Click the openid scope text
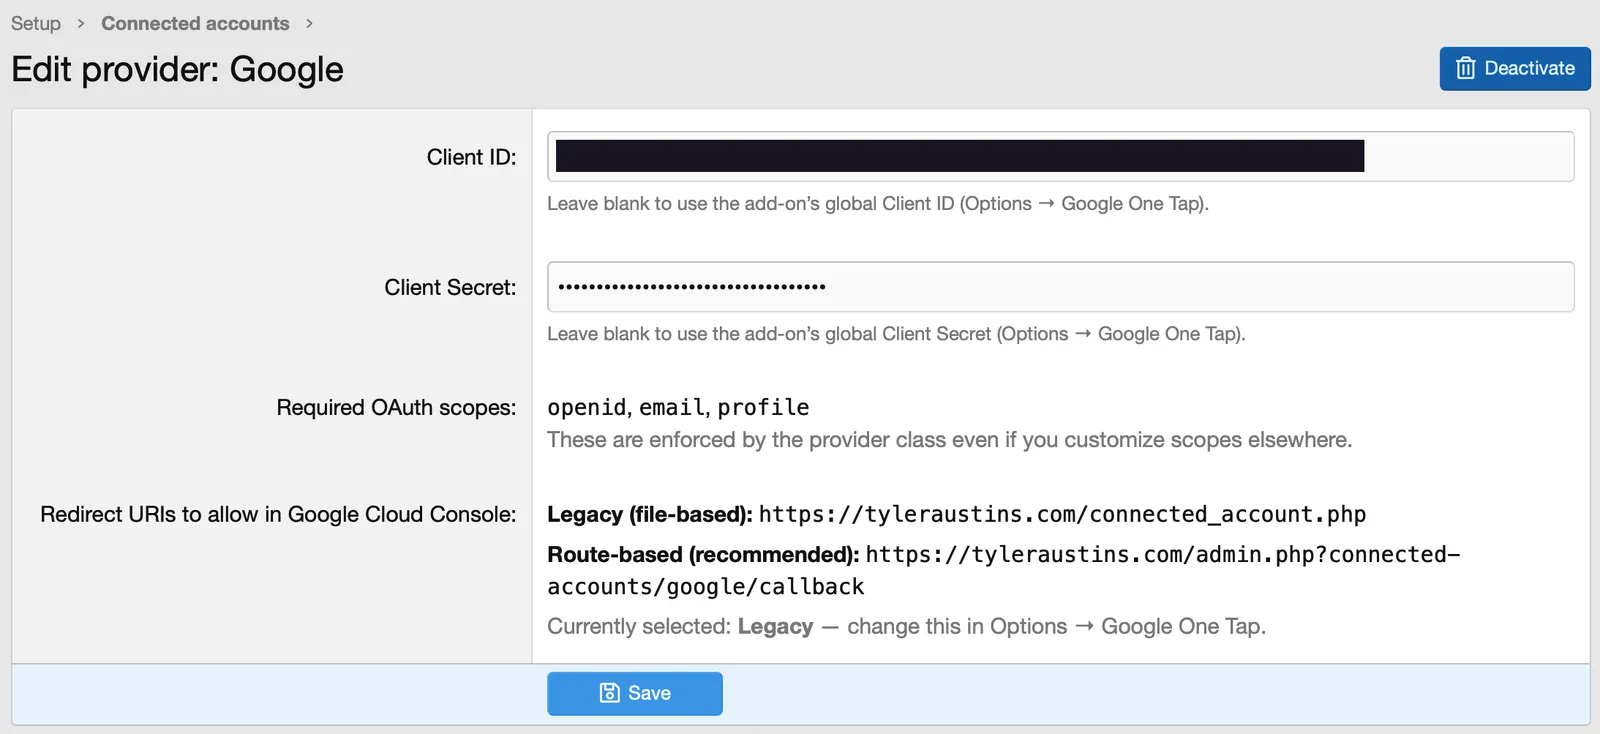Screen dimensions: 1600x734 pyautogui.click(x=586, y=407)
